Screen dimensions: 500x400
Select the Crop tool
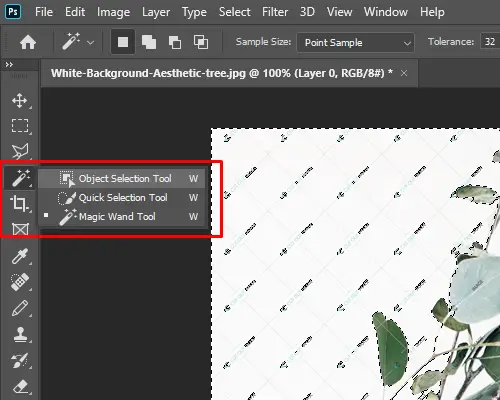(20, 203)
